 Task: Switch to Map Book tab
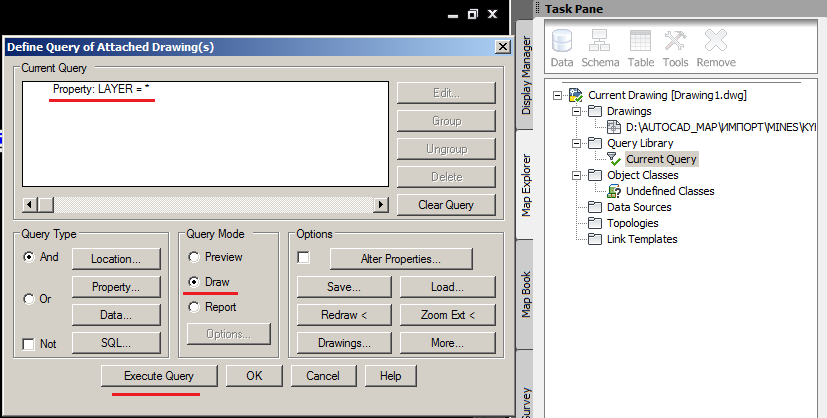[x=526, y=294]
